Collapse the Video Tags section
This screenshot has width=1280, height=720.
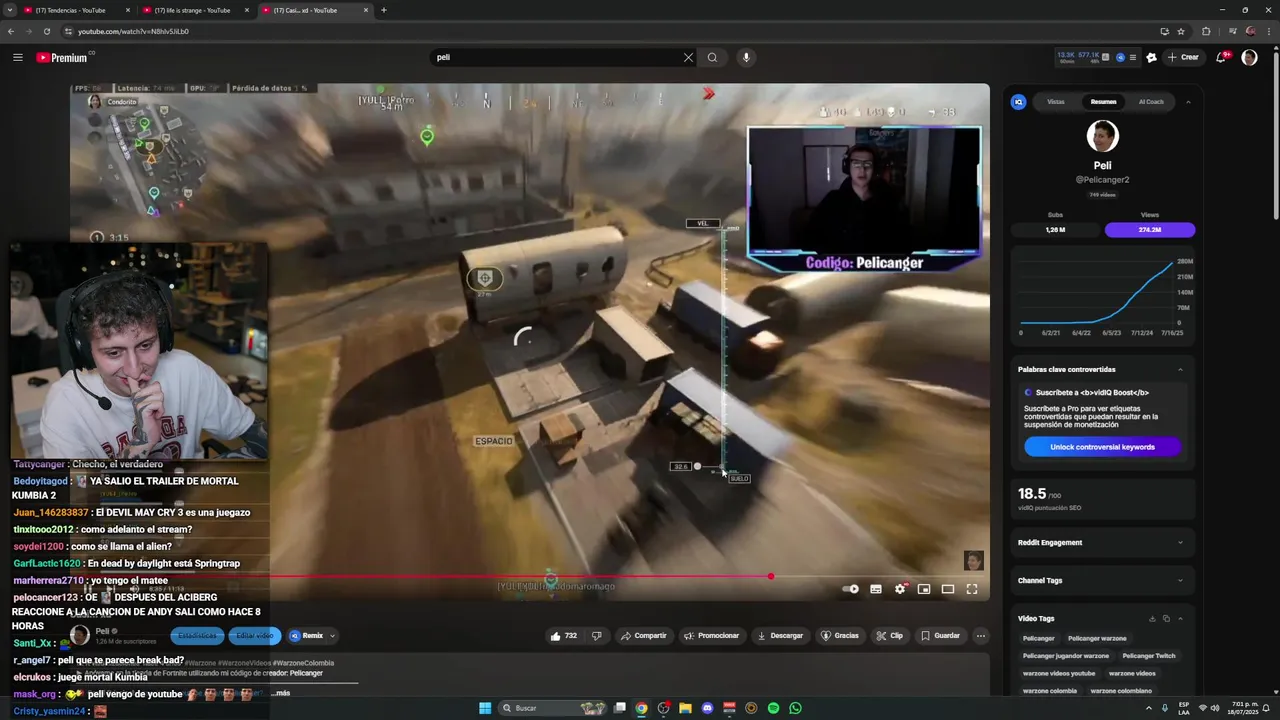[1180, 618]
